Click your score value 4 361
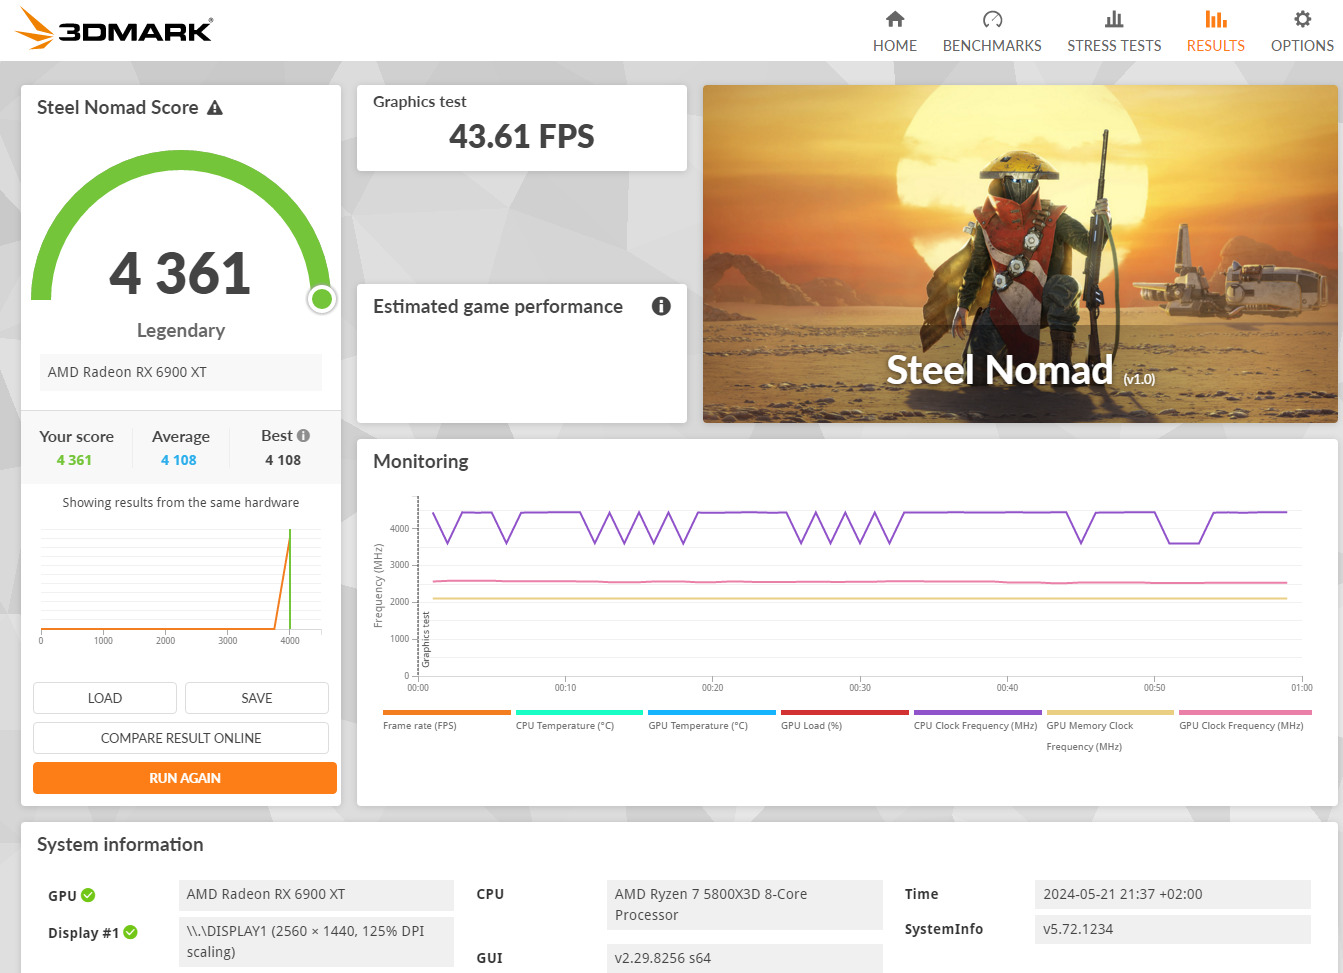The height and width of the screenshot is (973, 1343). 74,460
